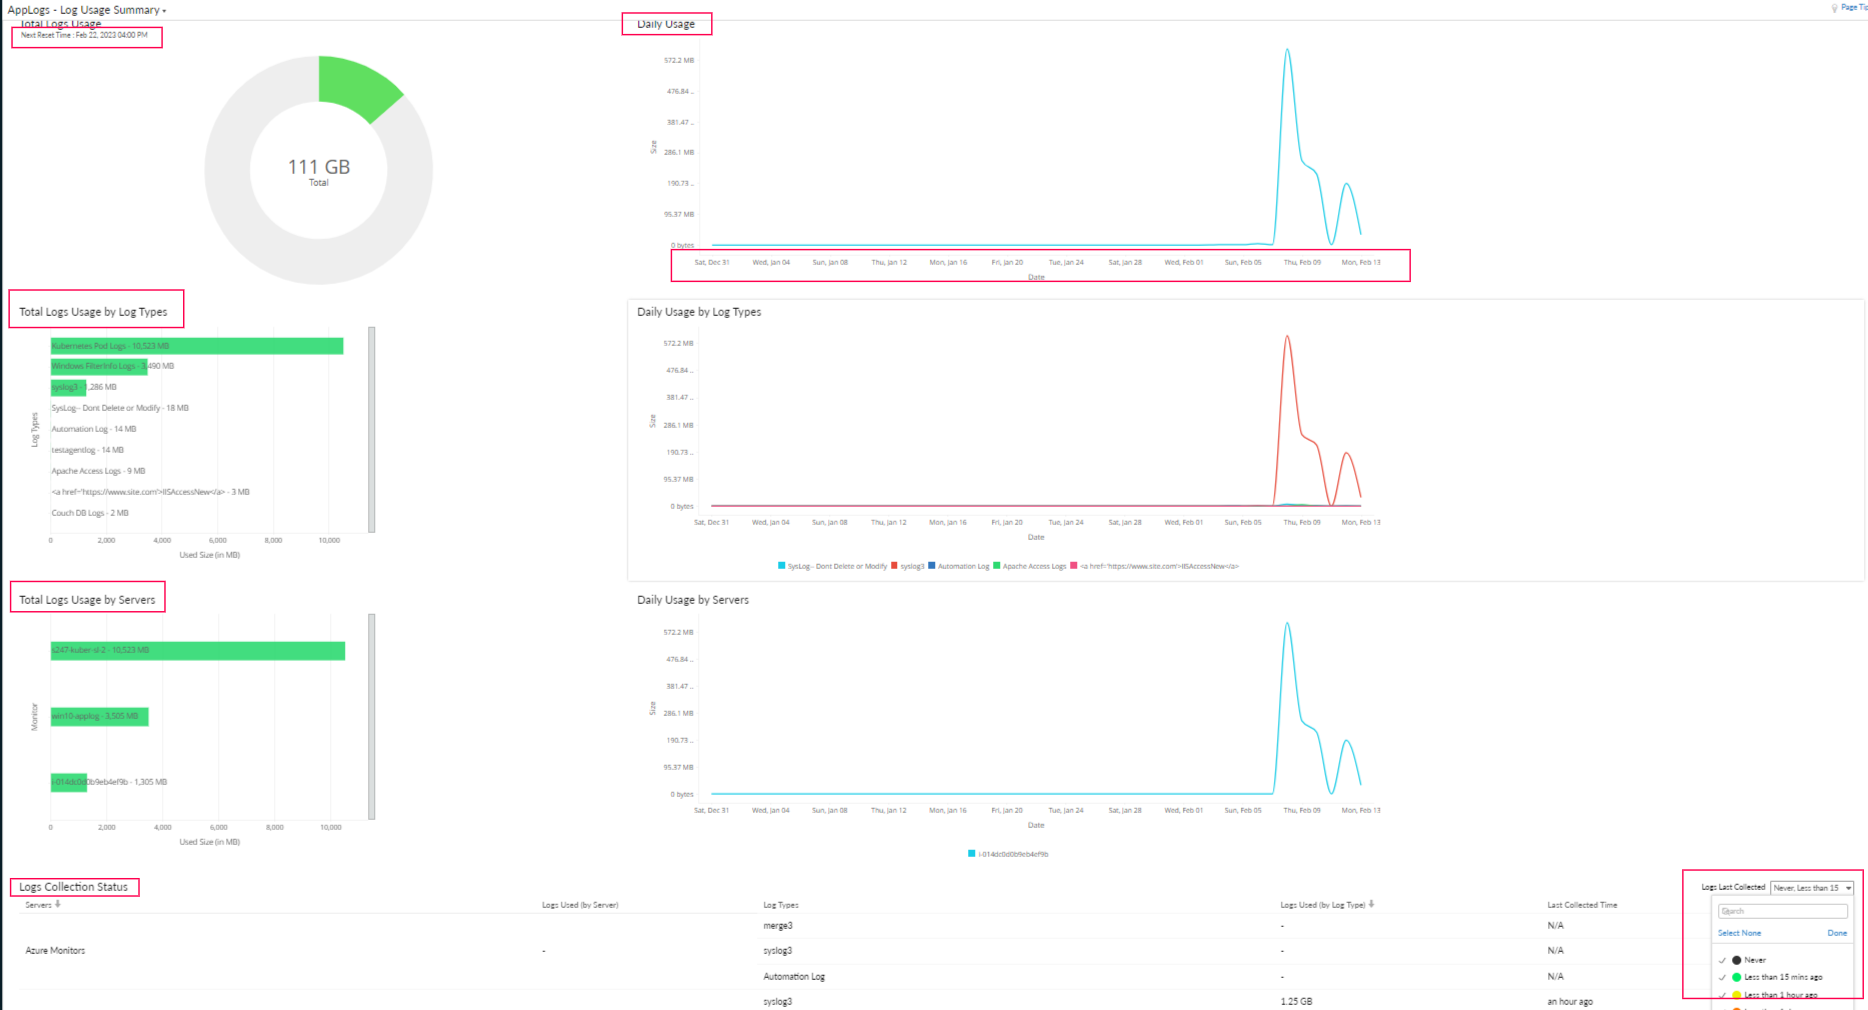Click the red syslog3 legend marker
The height and width of the screenshot is (1010, 1868).
894,566
